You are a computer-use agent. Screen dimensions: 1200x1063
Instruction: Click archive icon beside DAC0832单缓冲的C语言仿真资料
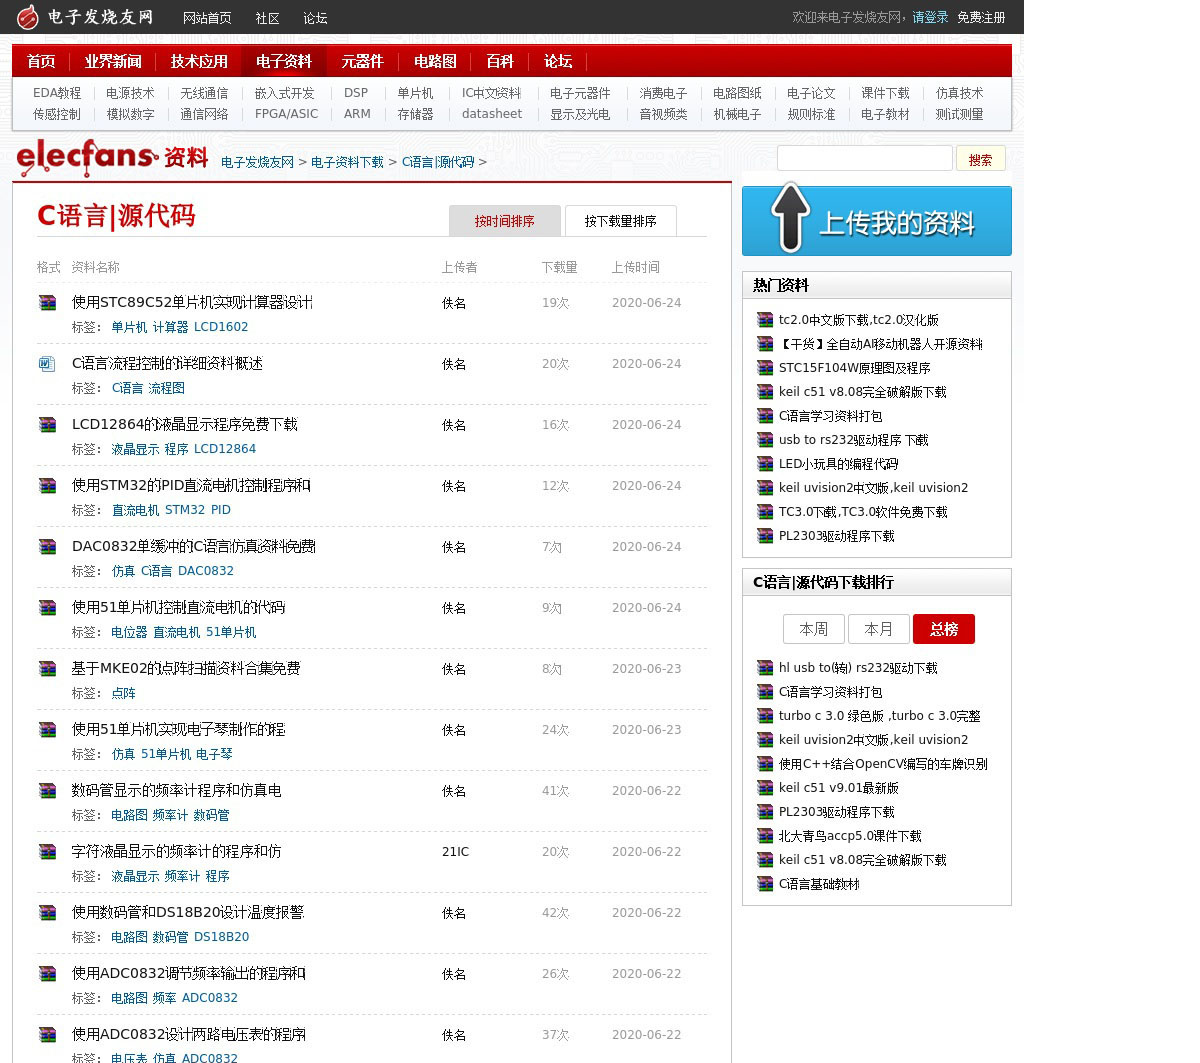point(47,546)
